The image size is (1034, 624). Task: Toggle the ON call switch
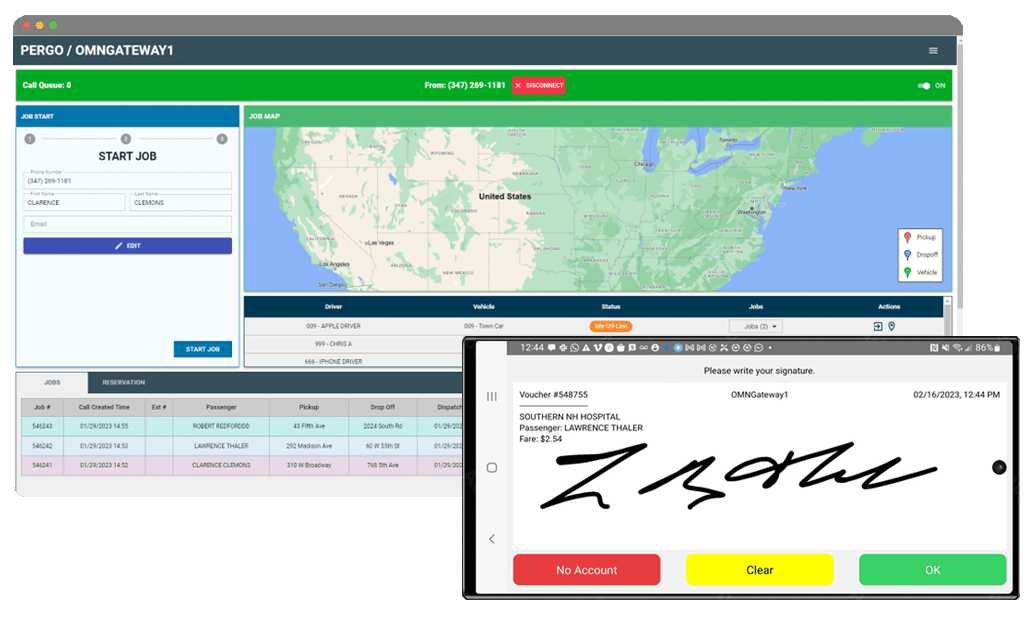[924, 86]
